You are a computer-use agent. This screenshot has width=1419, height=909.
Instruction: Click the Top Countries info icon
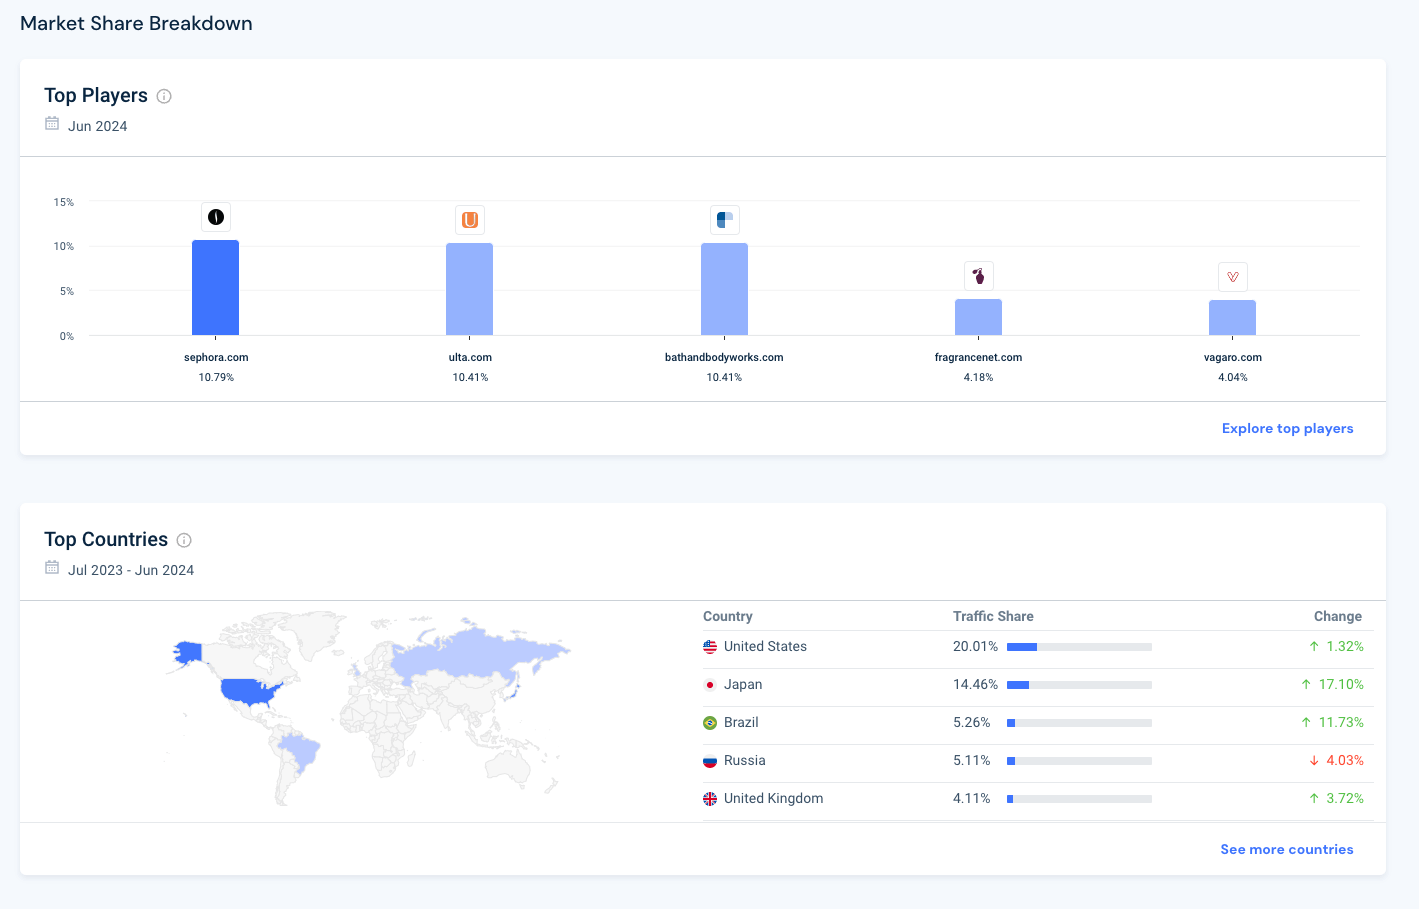(x=184, y=540)
